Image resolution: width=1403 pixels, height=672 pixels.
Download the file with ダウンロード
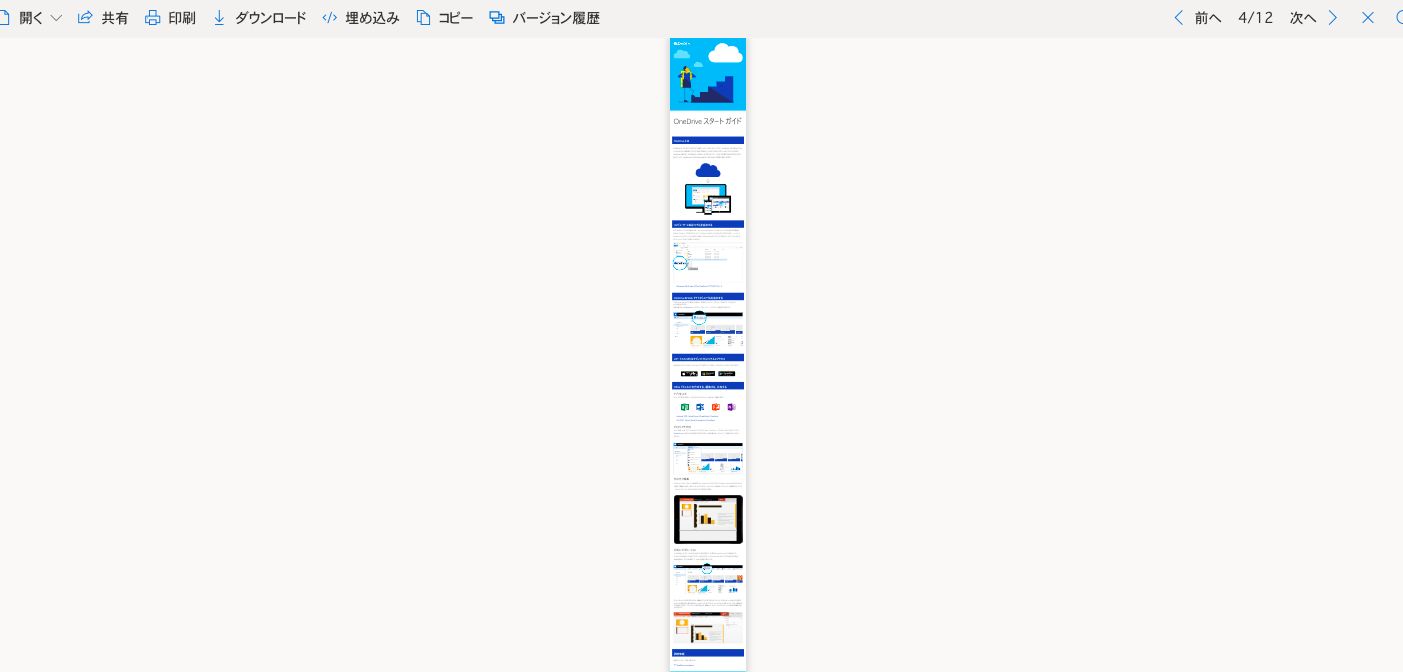(x=259, y=18)
